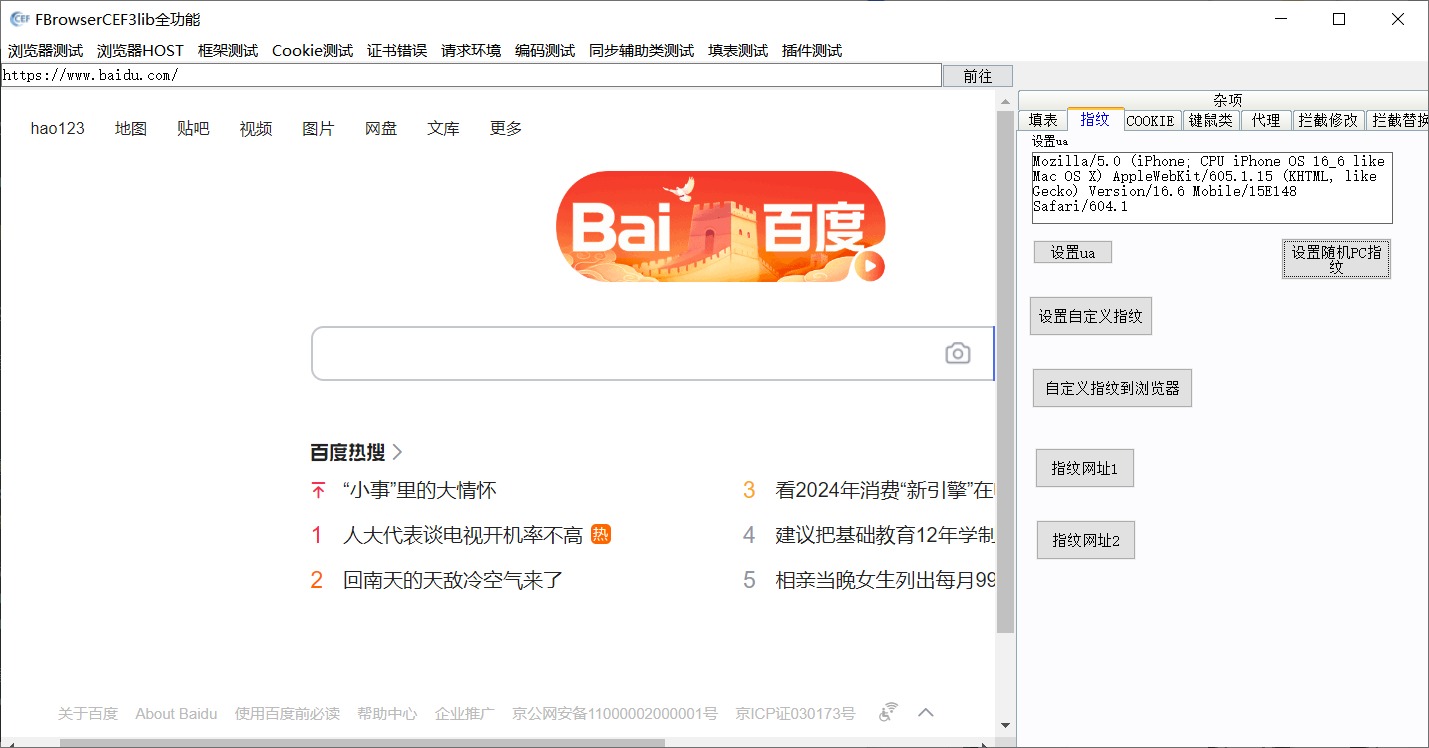Open the 百度热搜 heading link
The height and width of the screenshot is (748, 1429).
tap(348, 452)
